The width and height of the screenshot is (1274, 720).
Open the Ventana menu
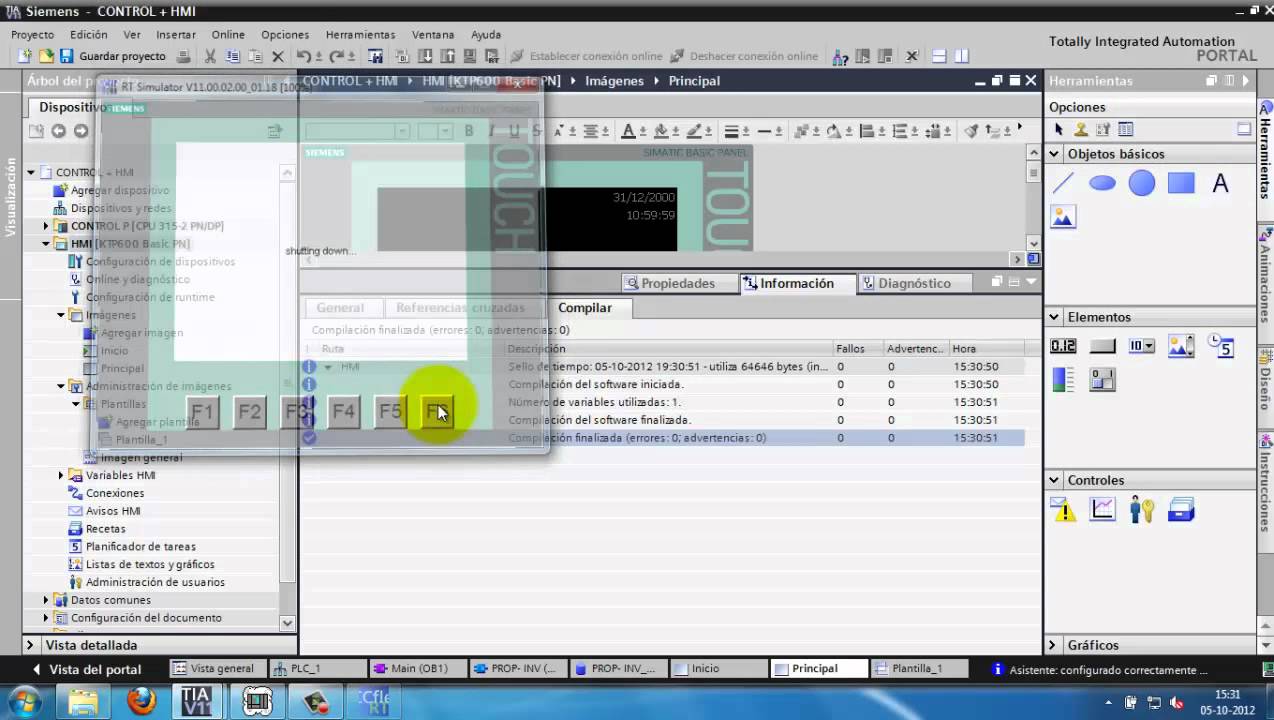point(433,34)
